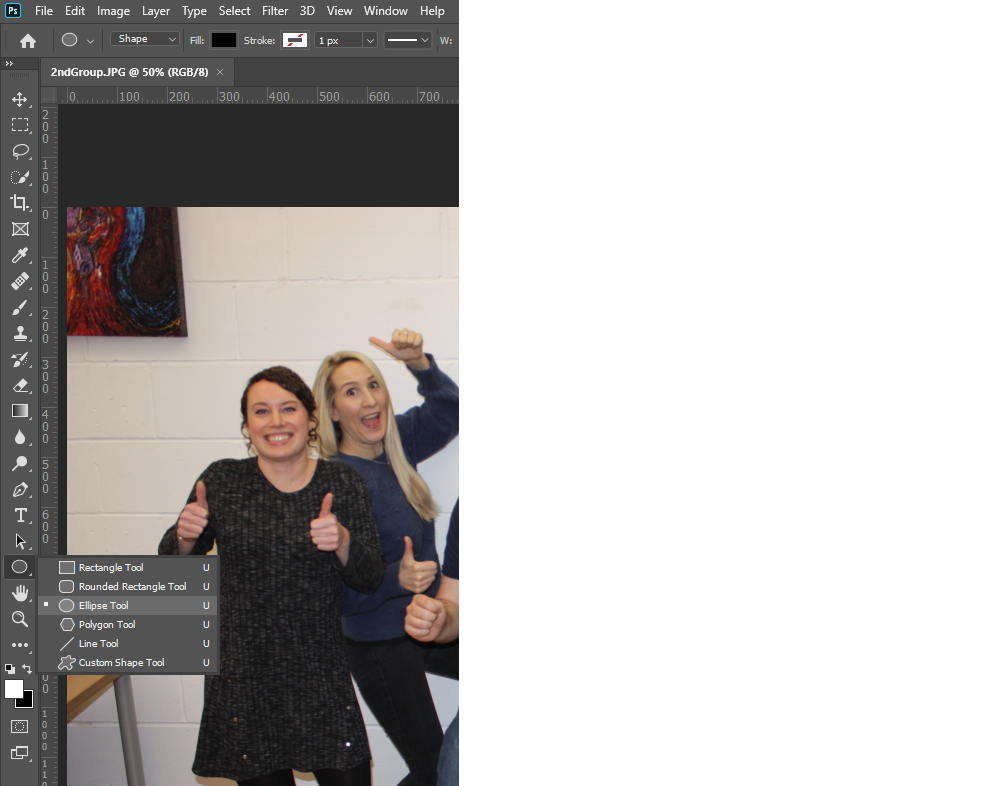Open the Image menu

point(114,11)
